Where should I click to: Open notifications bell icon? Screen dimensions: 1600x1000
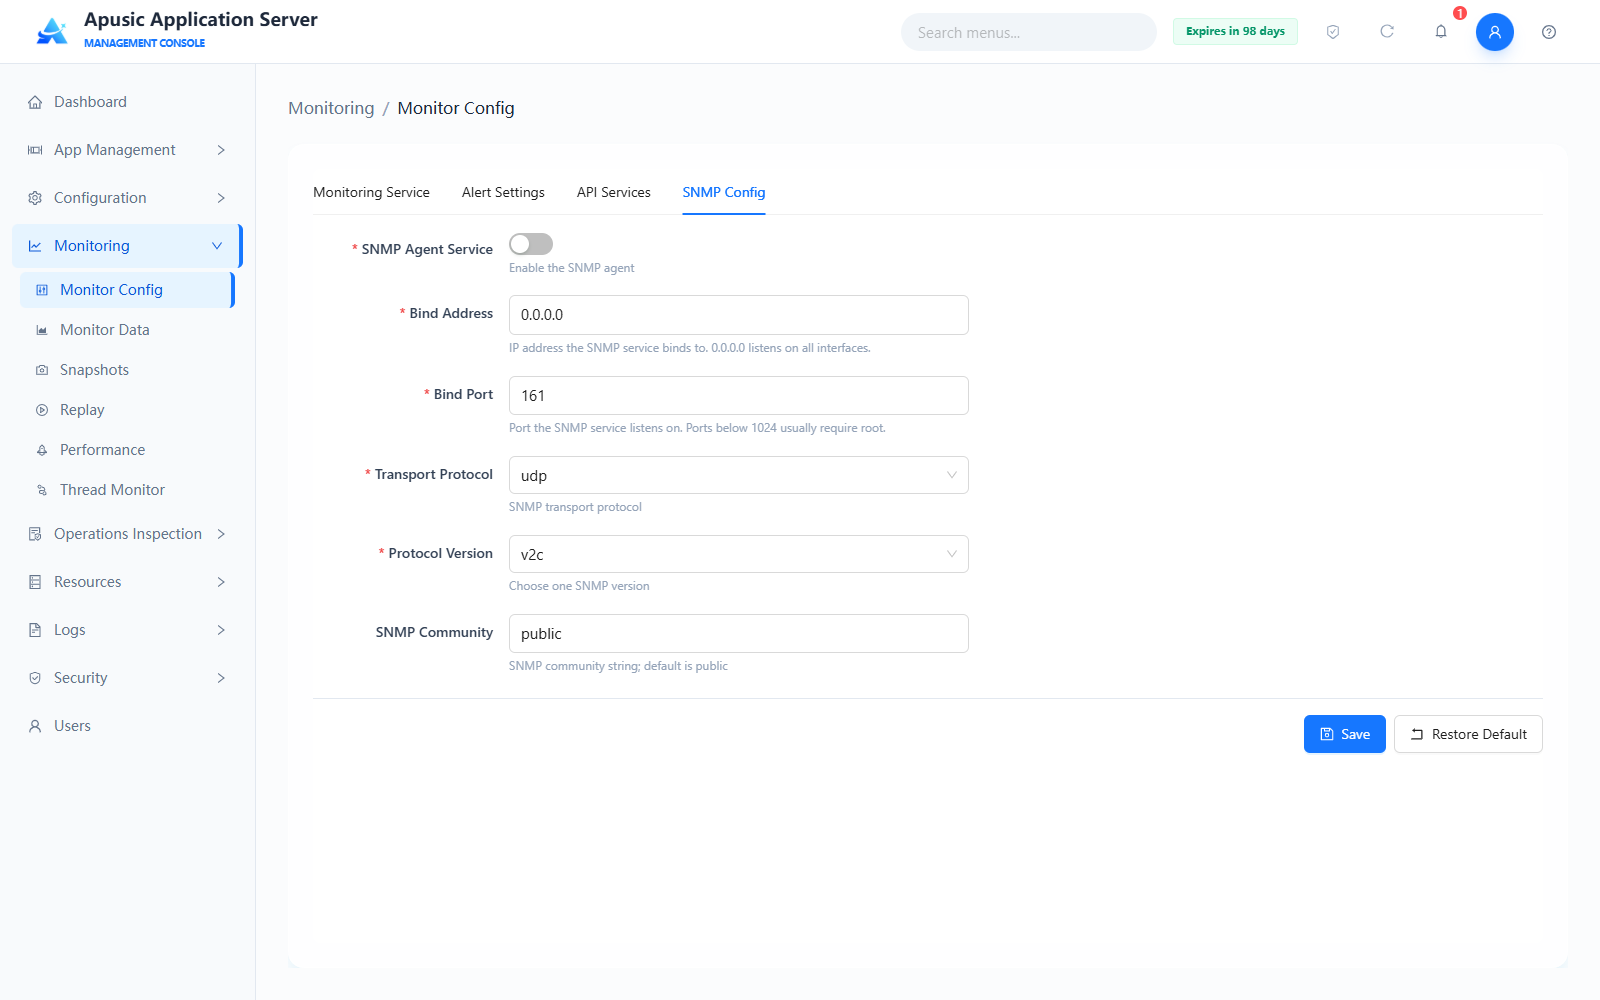1441,32
